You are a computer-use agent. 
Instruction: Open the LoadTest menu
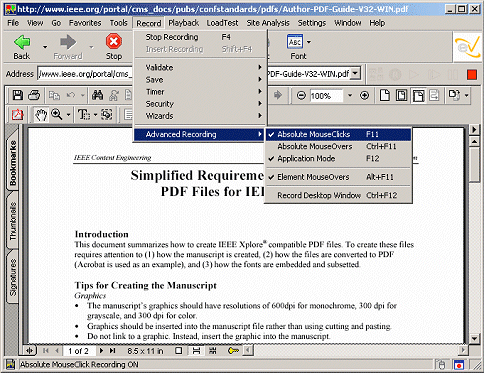pos(222,23)
